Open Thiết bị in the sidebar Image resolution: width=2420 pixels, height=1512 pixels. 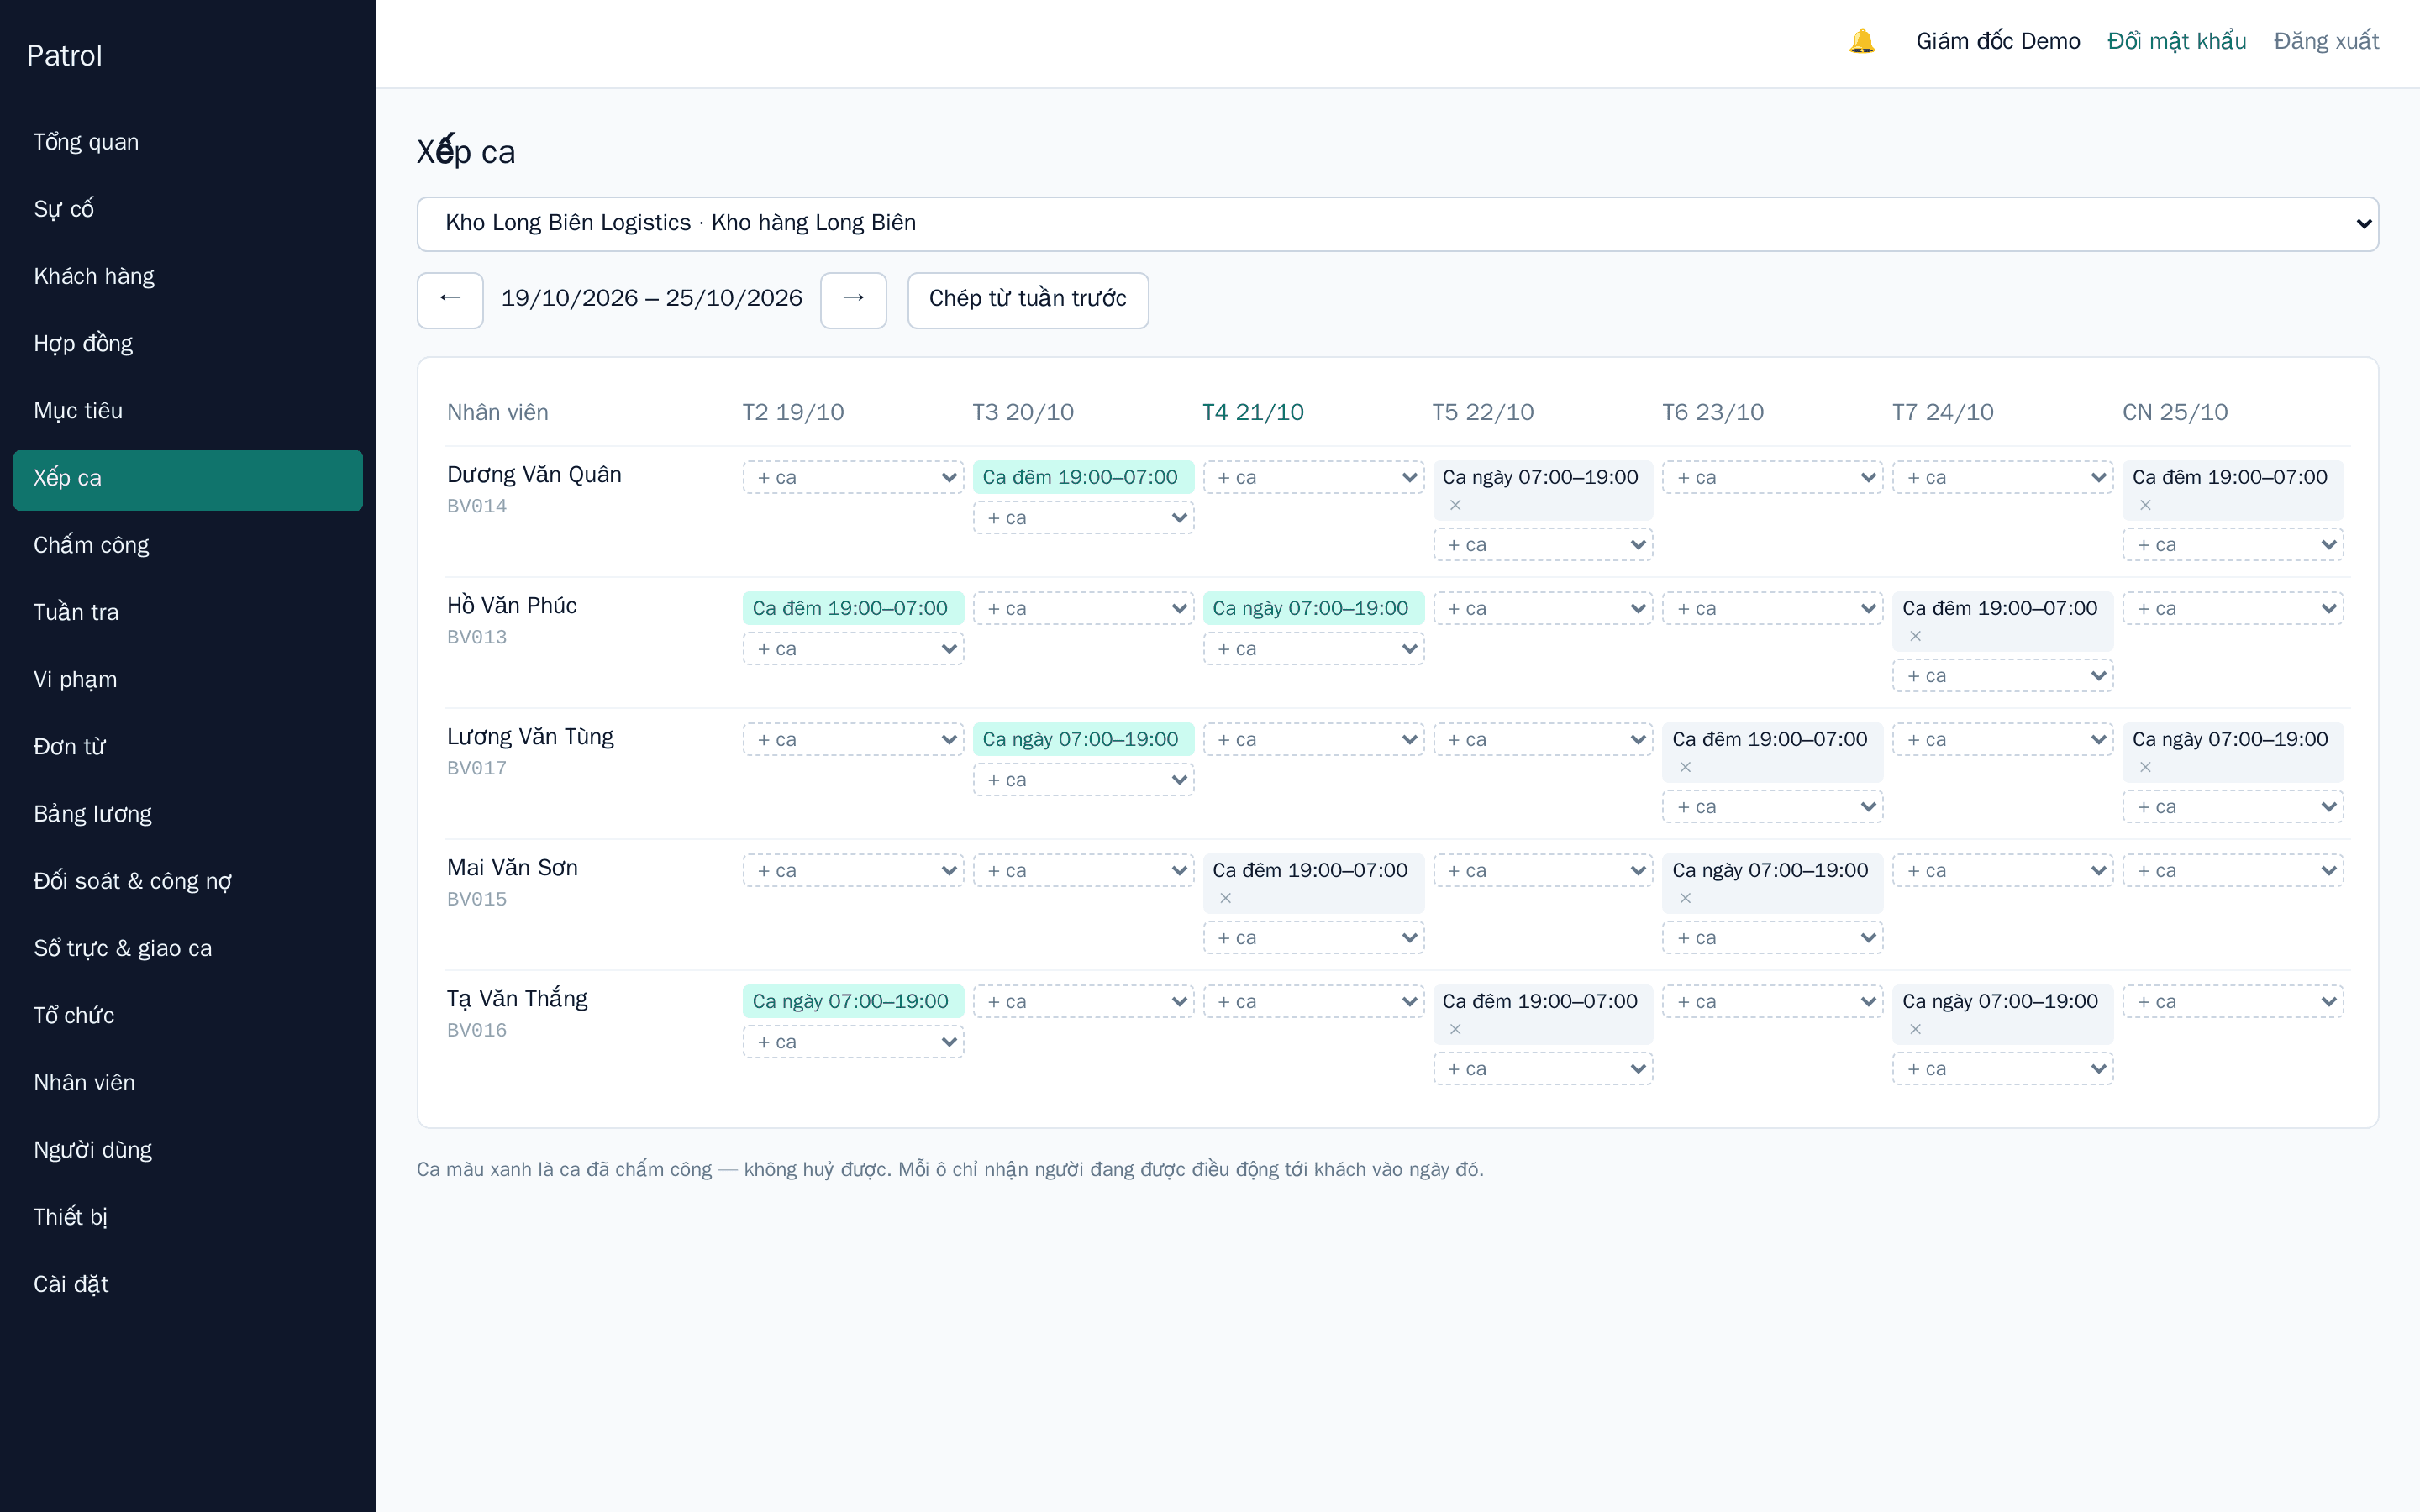188,1217
